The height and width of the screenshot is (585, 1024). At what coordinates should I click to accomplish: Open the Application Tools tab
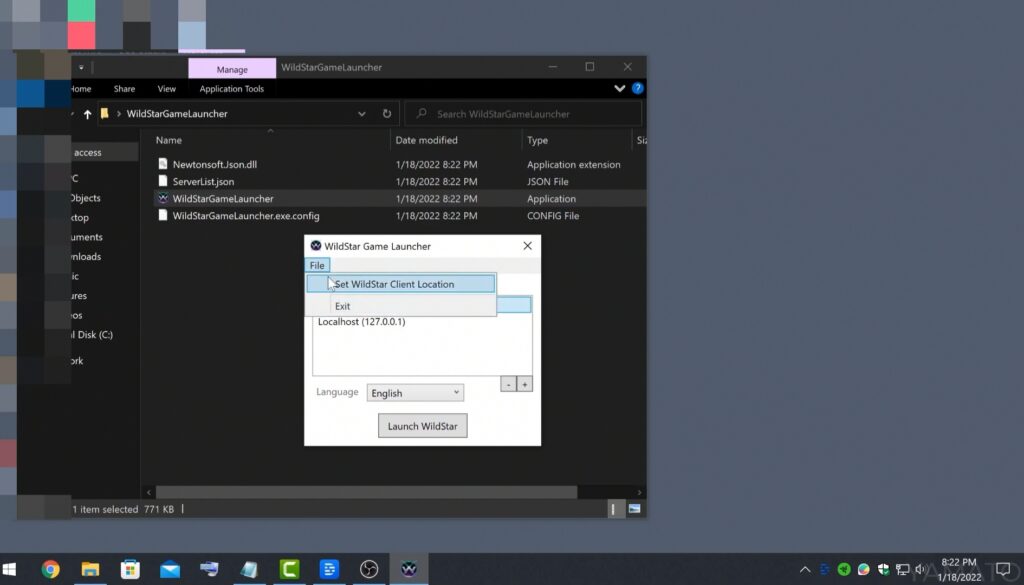point(232,89)
